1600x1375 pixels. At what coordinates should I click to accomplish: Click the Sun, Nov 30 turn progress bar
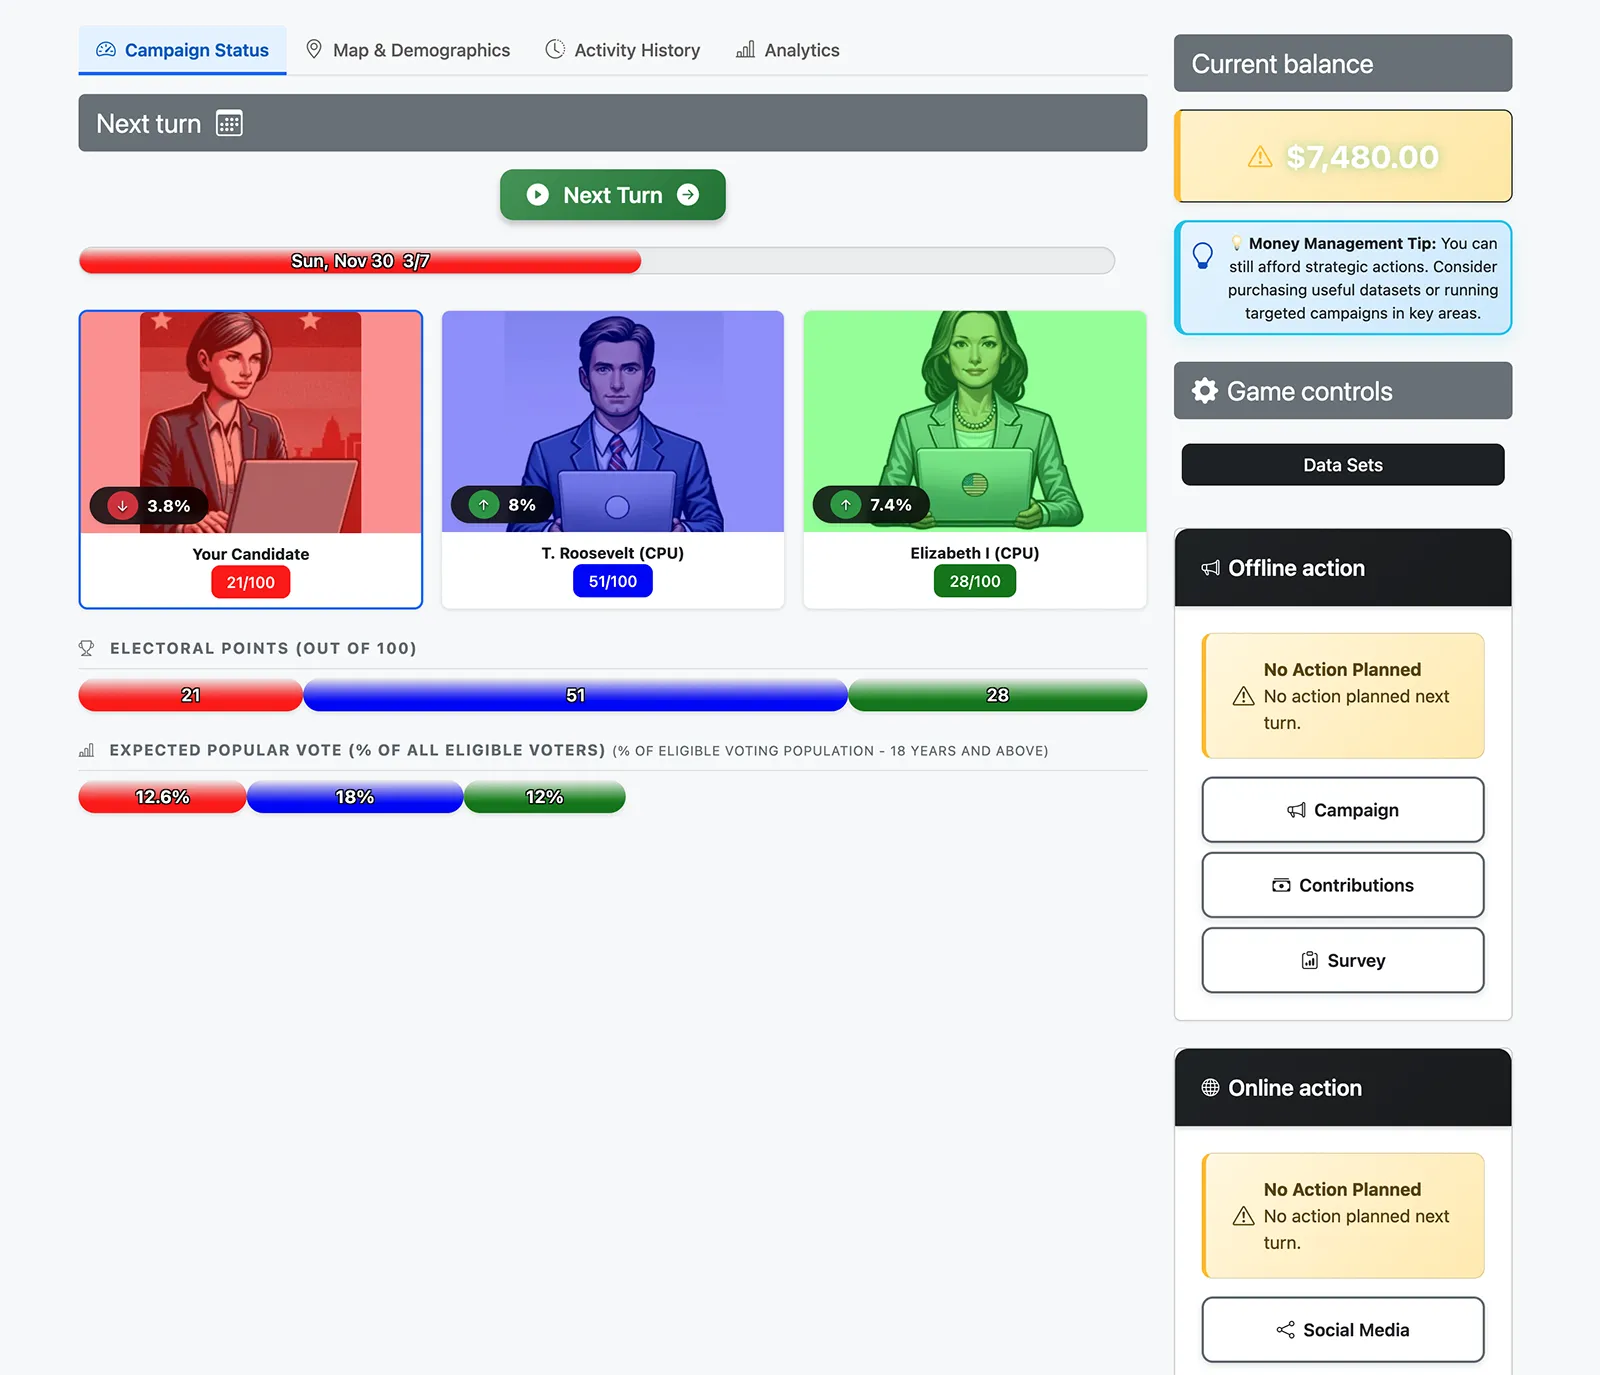tap(597, 261)
